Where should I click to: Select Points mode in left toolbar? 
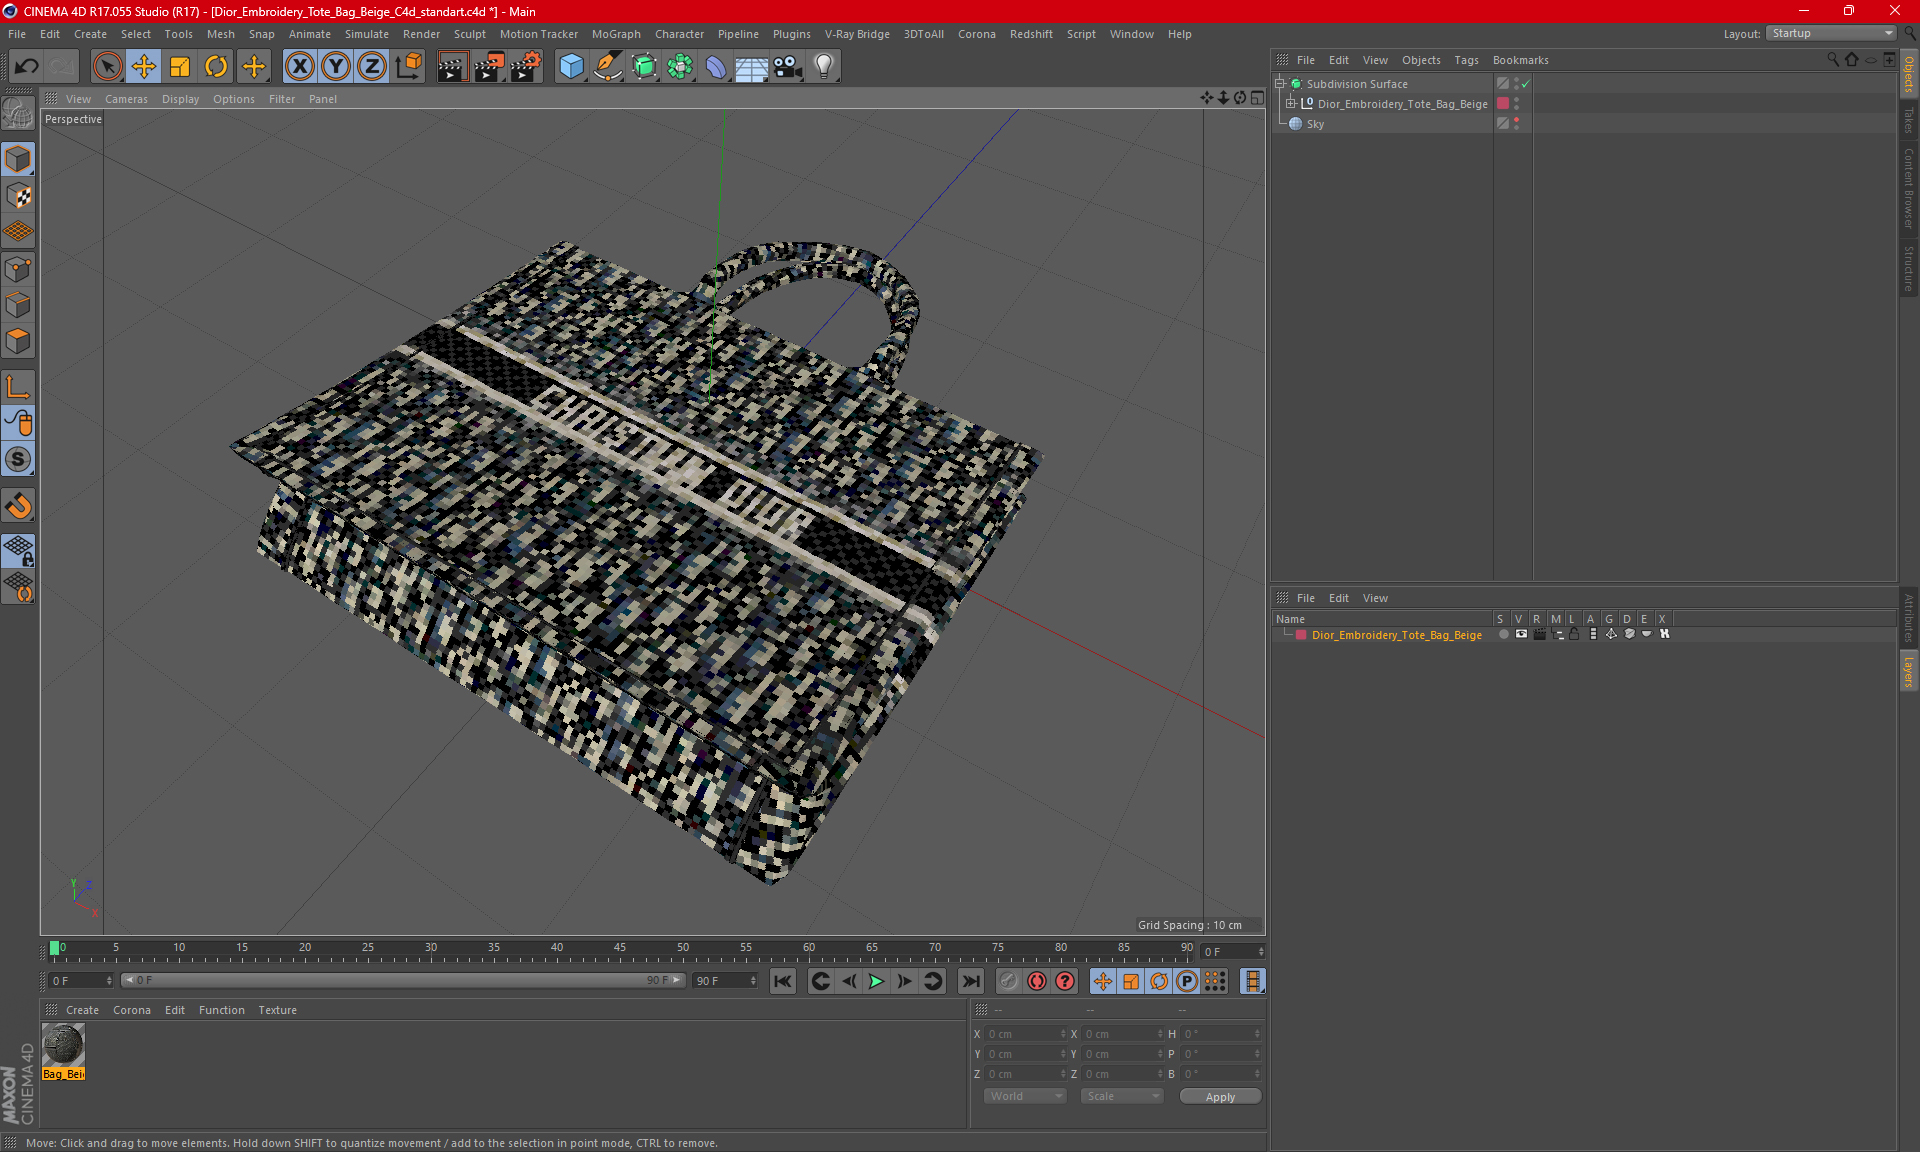pos(18,268)
